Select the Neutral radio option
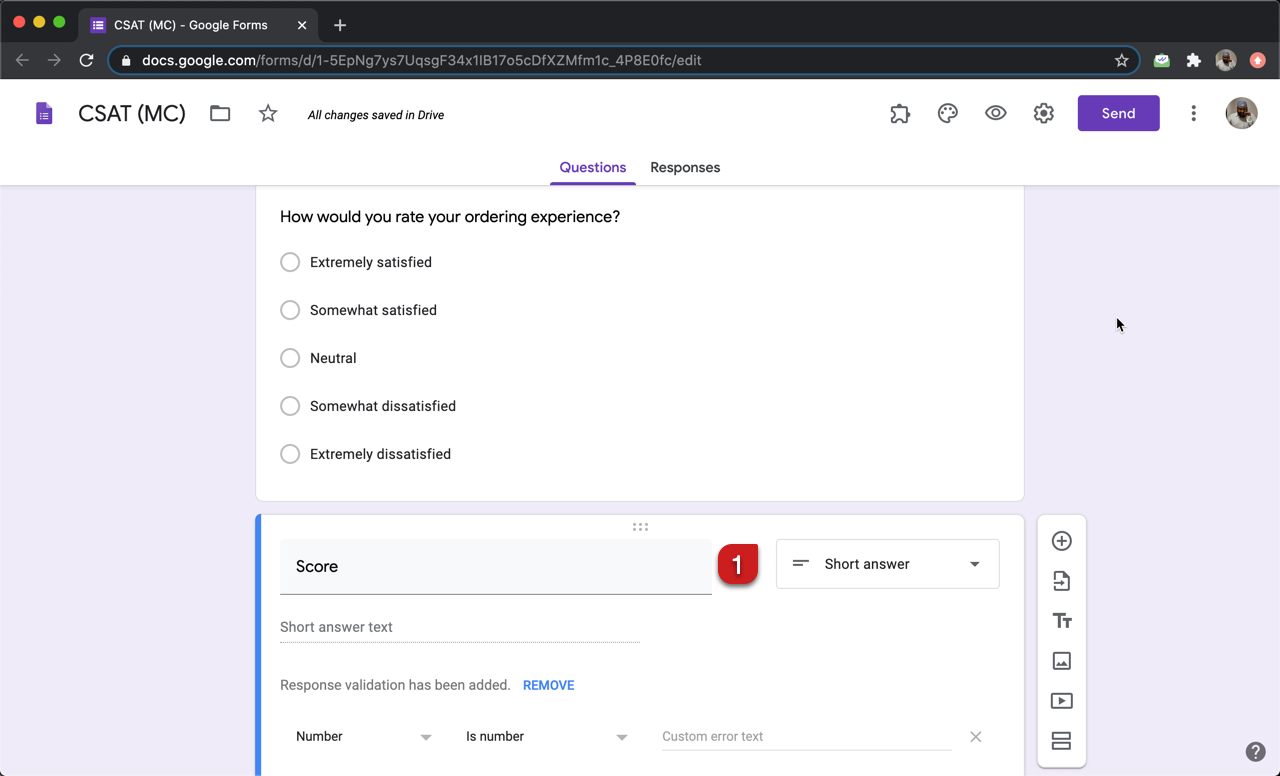This screenshot has width=1280, height=776. click(290, 358)
